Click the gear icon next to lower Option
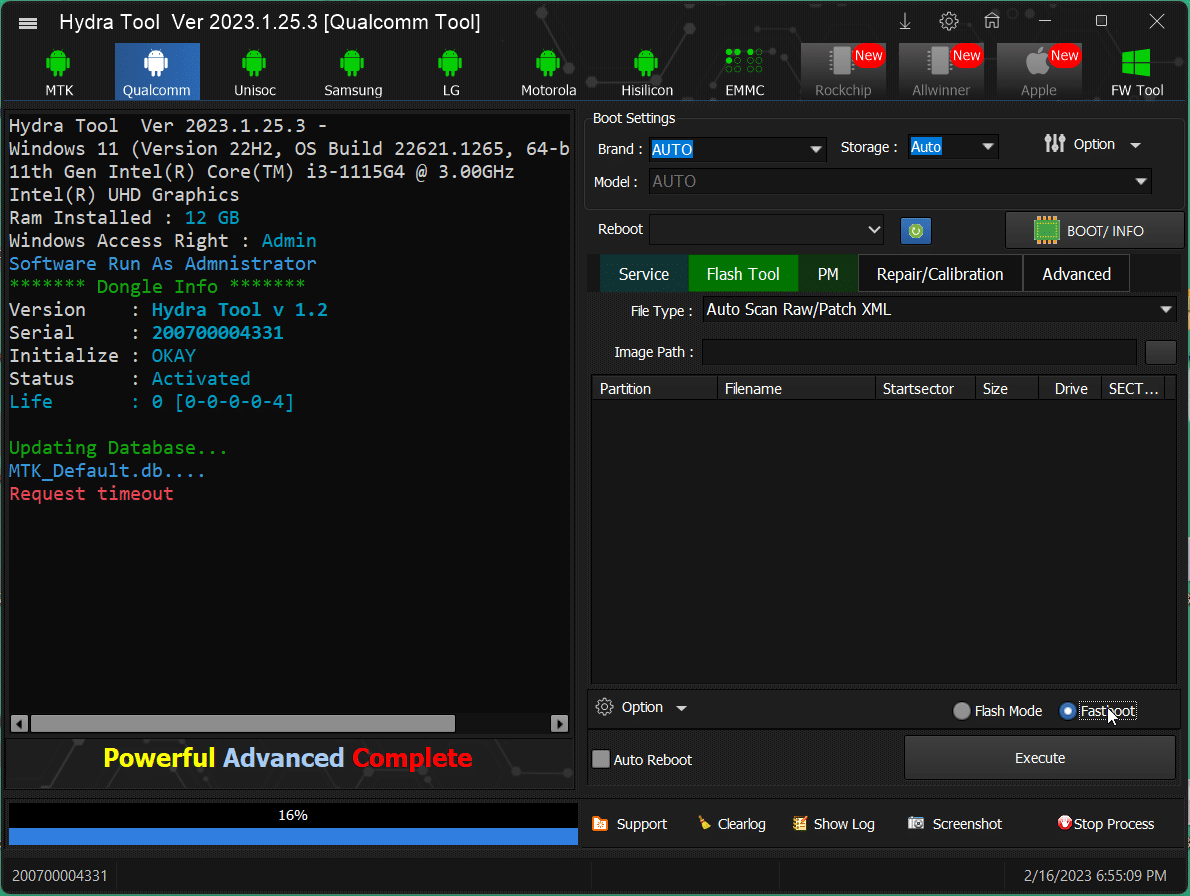Viewport: 1190px width, 896px height. [604, 707]
